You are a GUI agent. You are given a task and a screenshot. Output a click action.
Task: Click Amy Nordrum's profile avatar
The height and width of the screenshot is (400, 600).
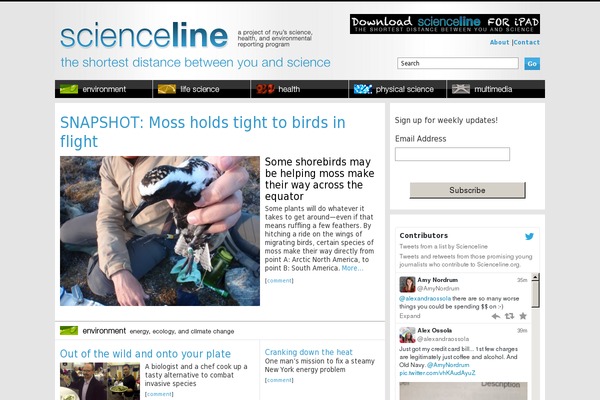tap(407, 284)
